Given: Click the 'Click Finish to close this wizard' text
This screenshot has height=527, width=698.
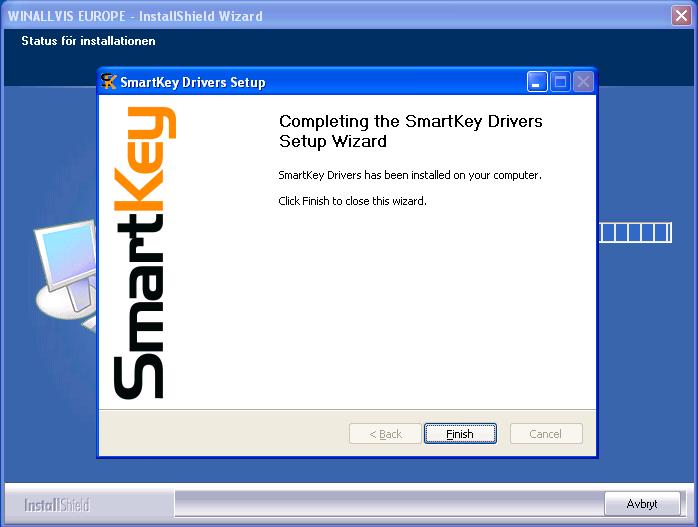Looking at the screenshot, I should pos(352,201).
